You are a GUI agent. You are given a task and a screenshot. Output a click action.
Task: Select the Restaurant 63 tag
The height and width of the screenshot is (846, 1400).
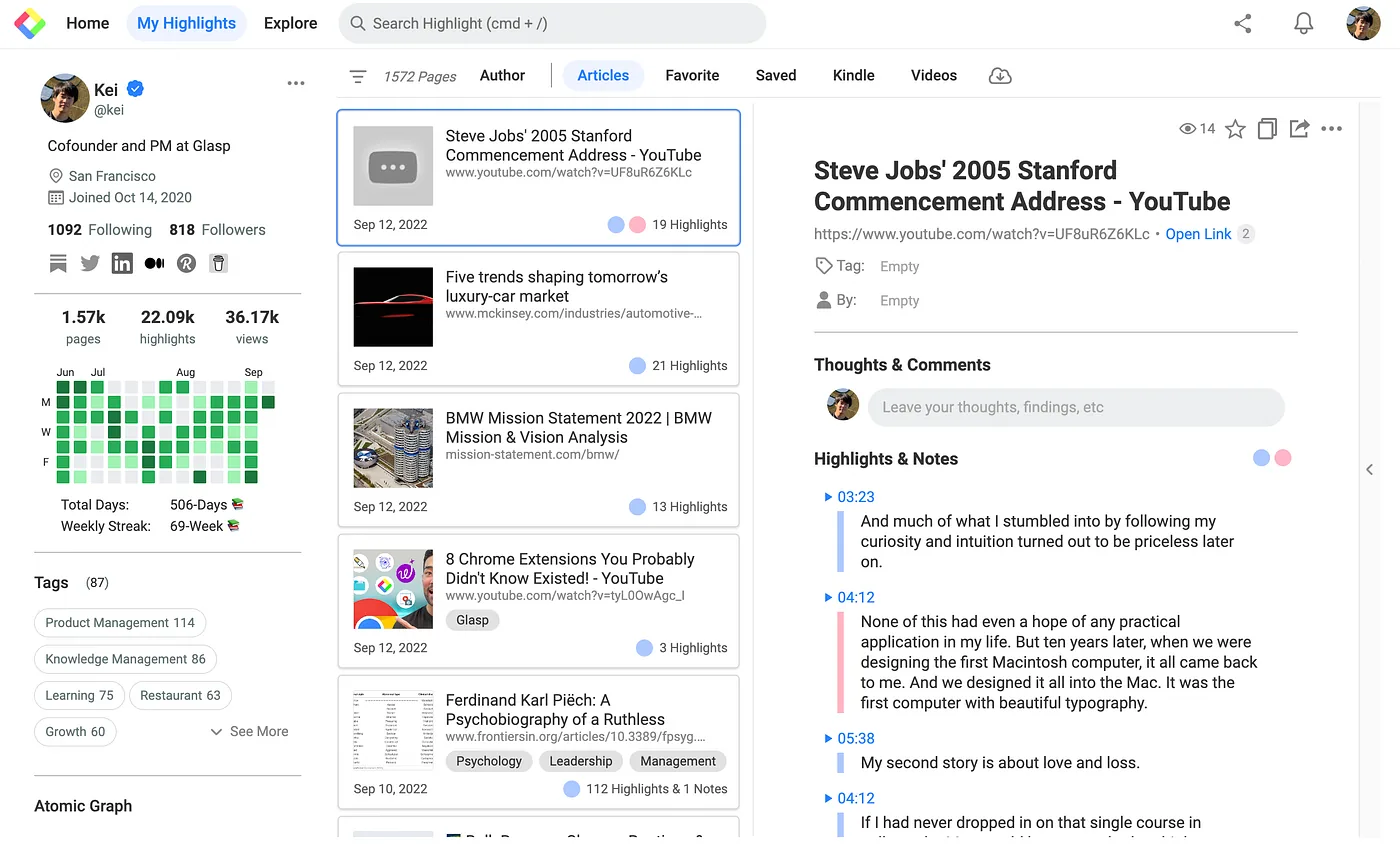[180, 695]
